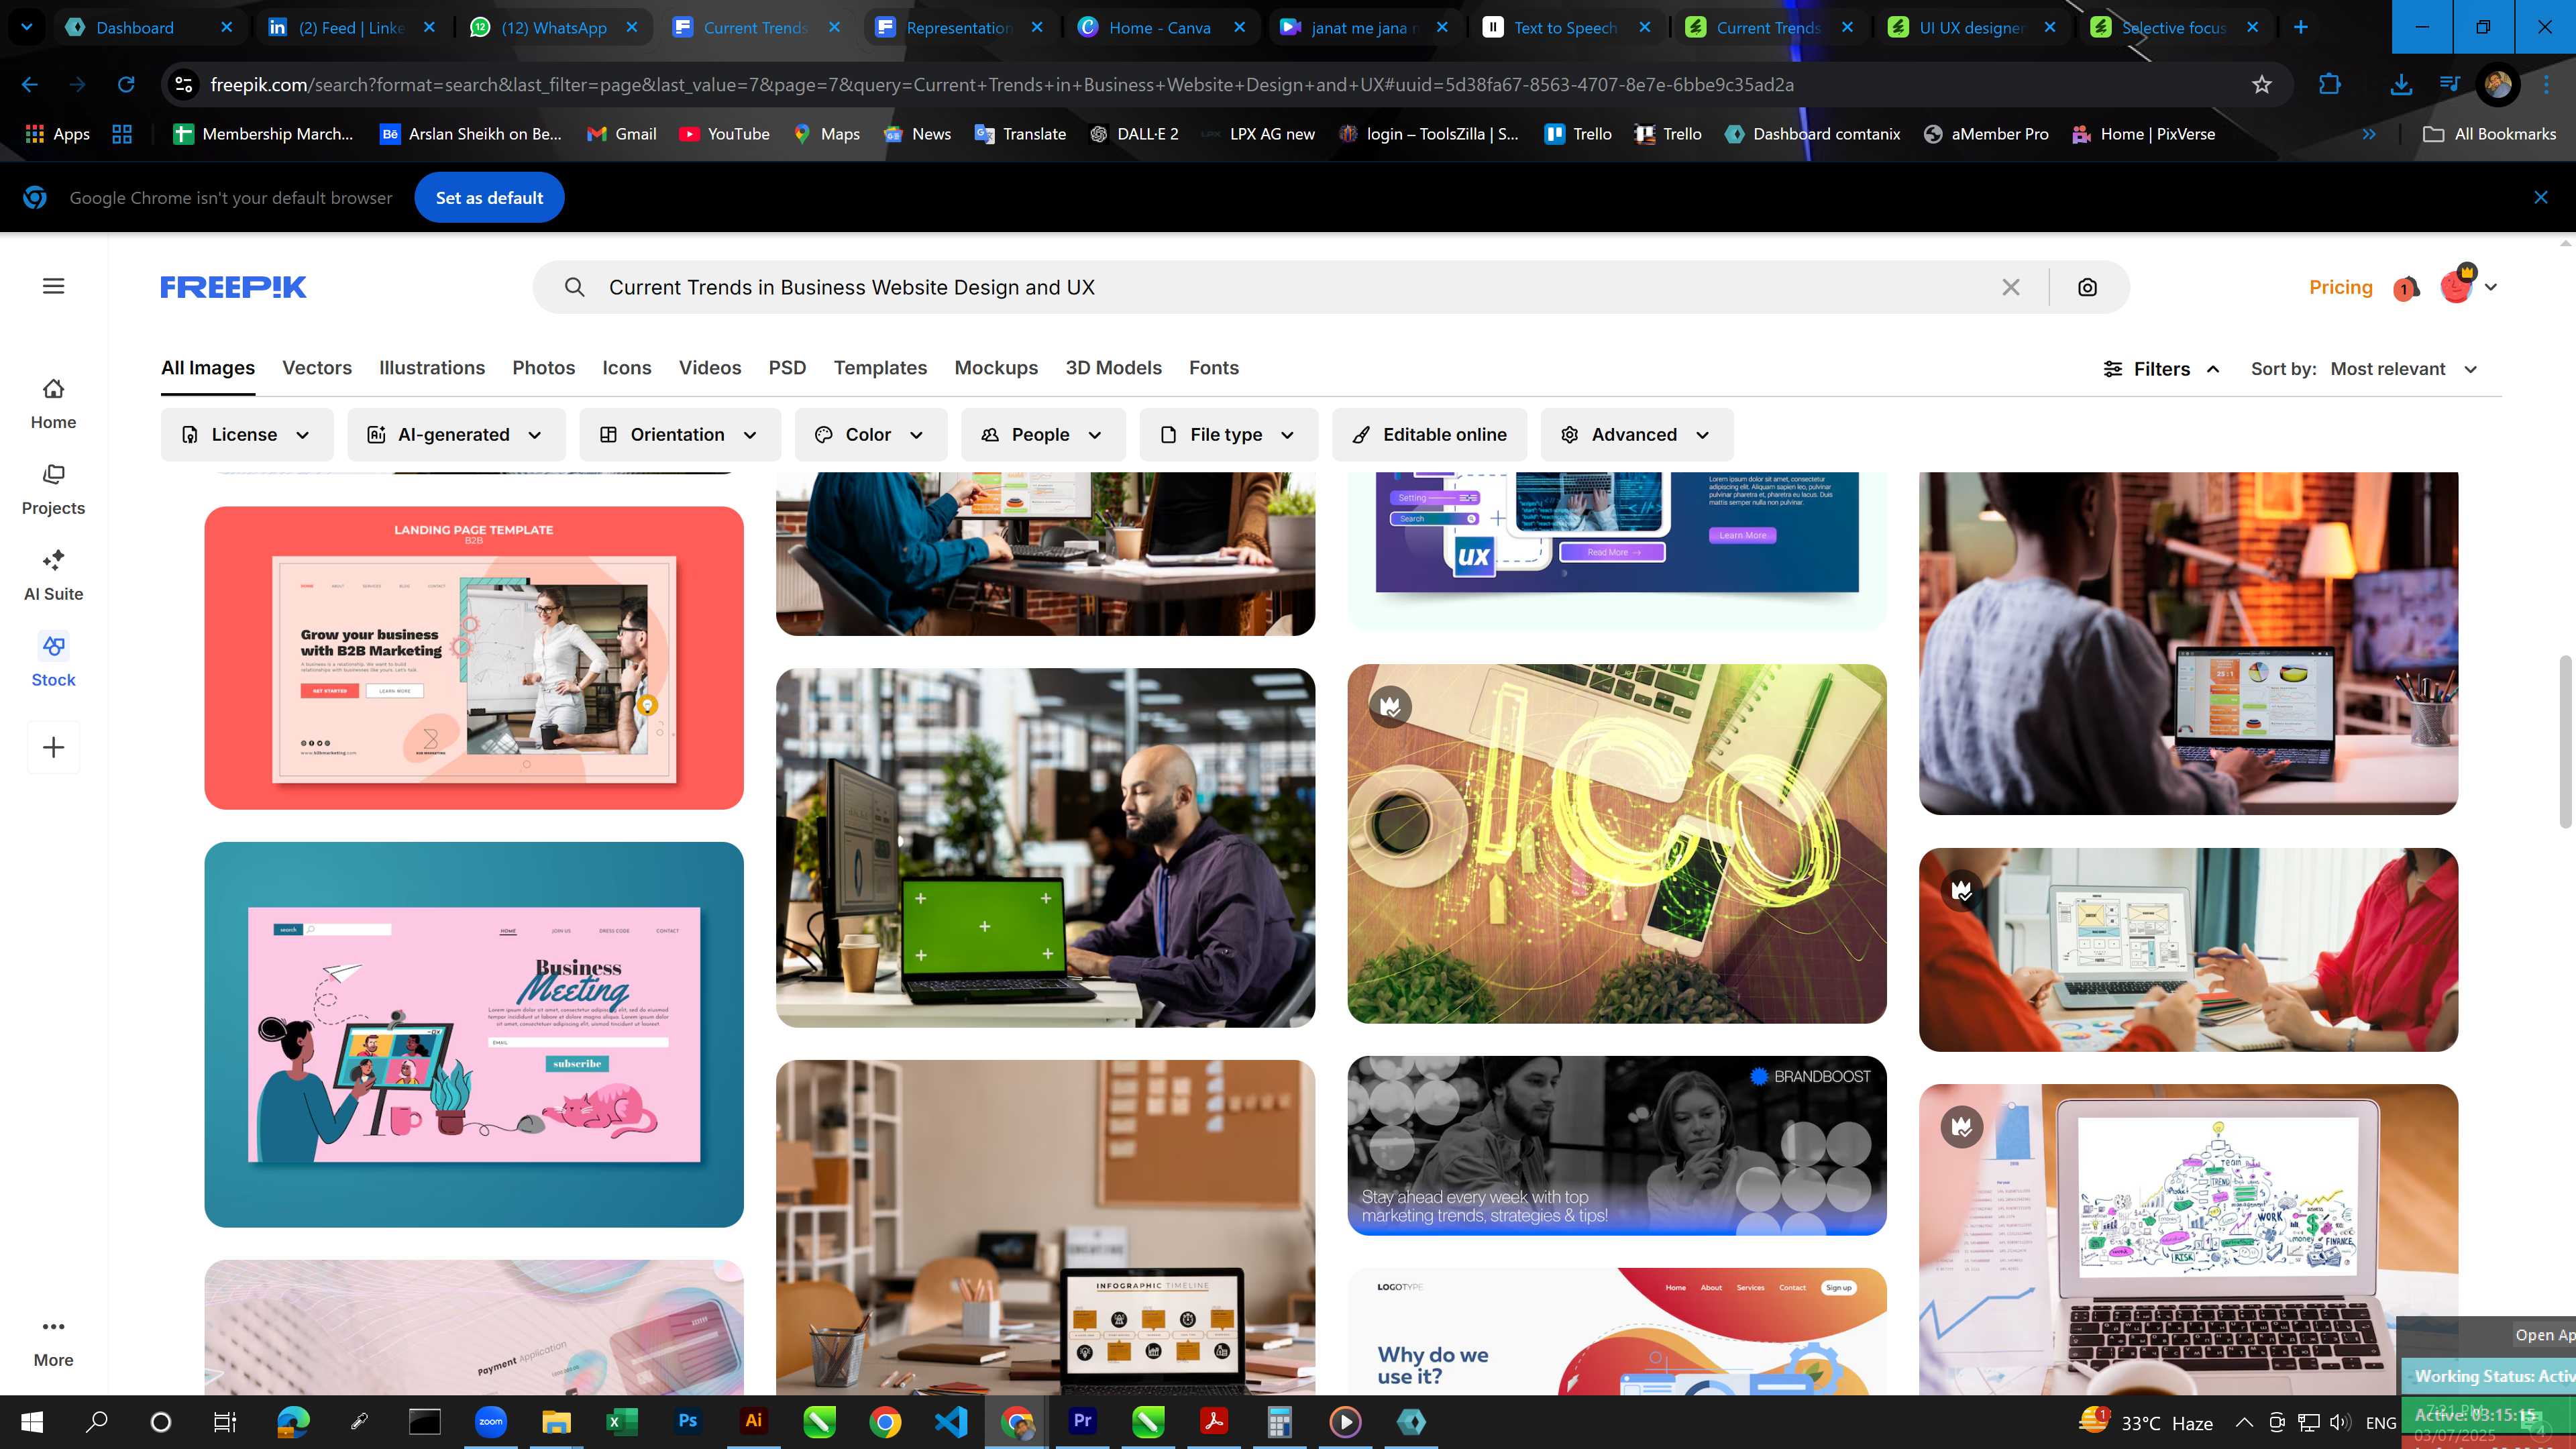Image resolution: width=2576 pixels, height=1449 pixels.
Task: Expand the People filter dropdown
Action: coord(1043,434)
